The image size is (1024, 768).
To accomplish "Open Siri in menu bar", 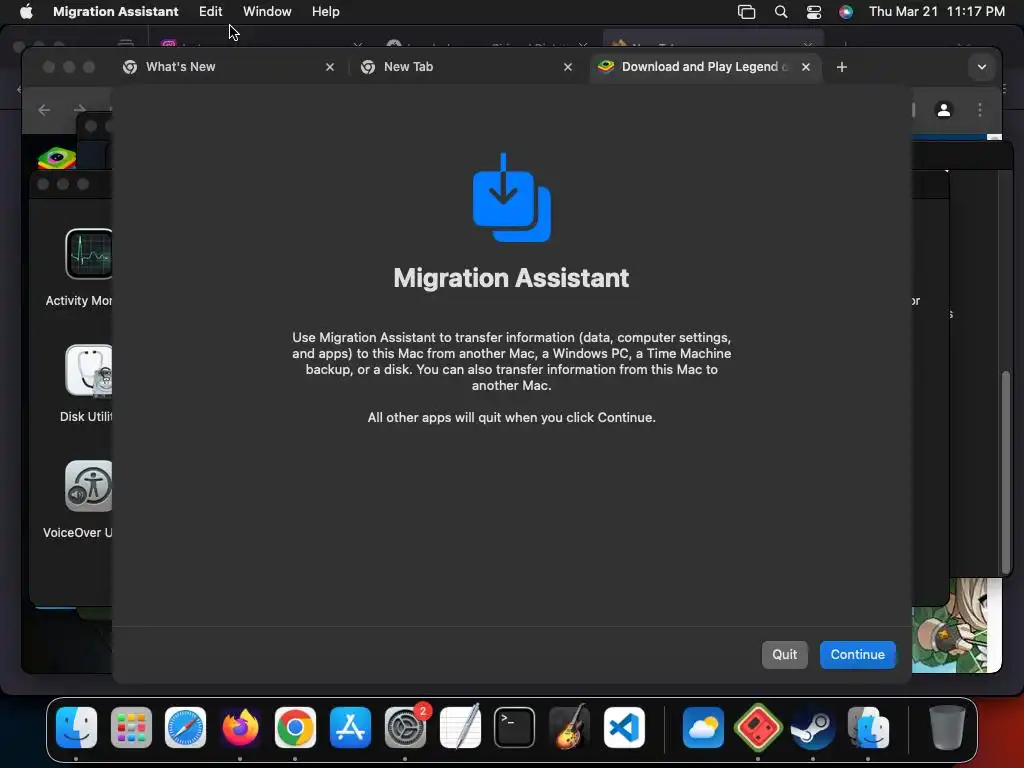I will (x=846, y=11).
